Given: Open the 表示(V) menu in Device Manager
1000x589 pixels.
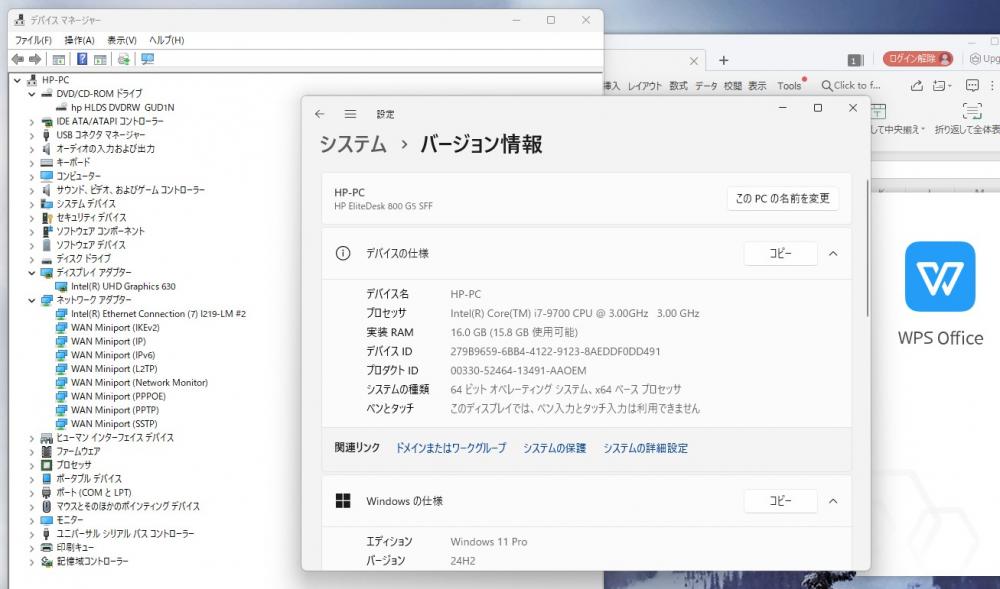Looking at the screenshot, I should coord(122,40).
